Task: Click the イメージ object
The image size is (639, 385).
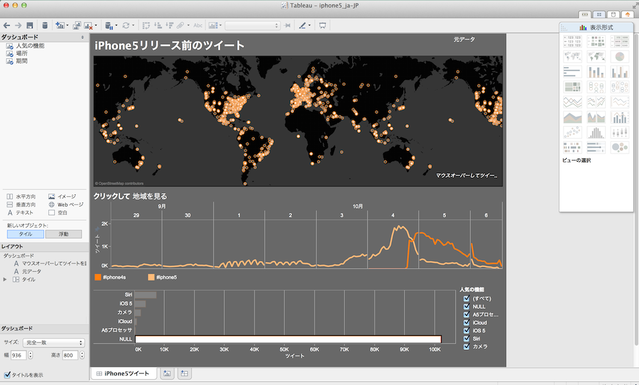Action: [x=62, y=196]
